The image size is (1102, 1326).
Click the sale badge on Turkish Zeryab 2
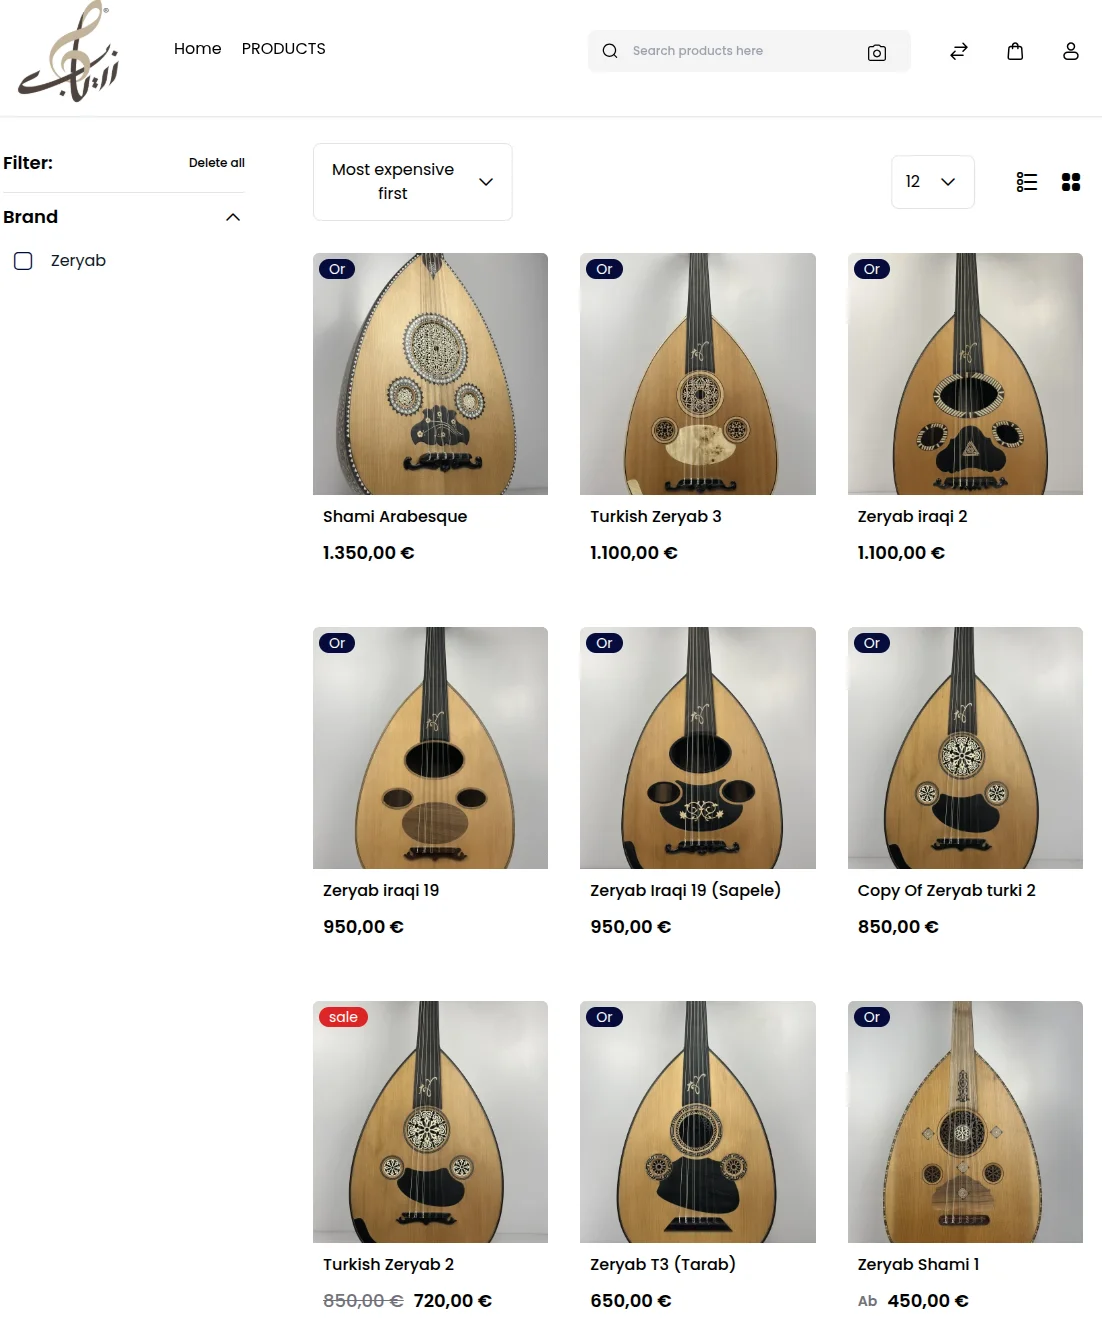point(343,1017)
